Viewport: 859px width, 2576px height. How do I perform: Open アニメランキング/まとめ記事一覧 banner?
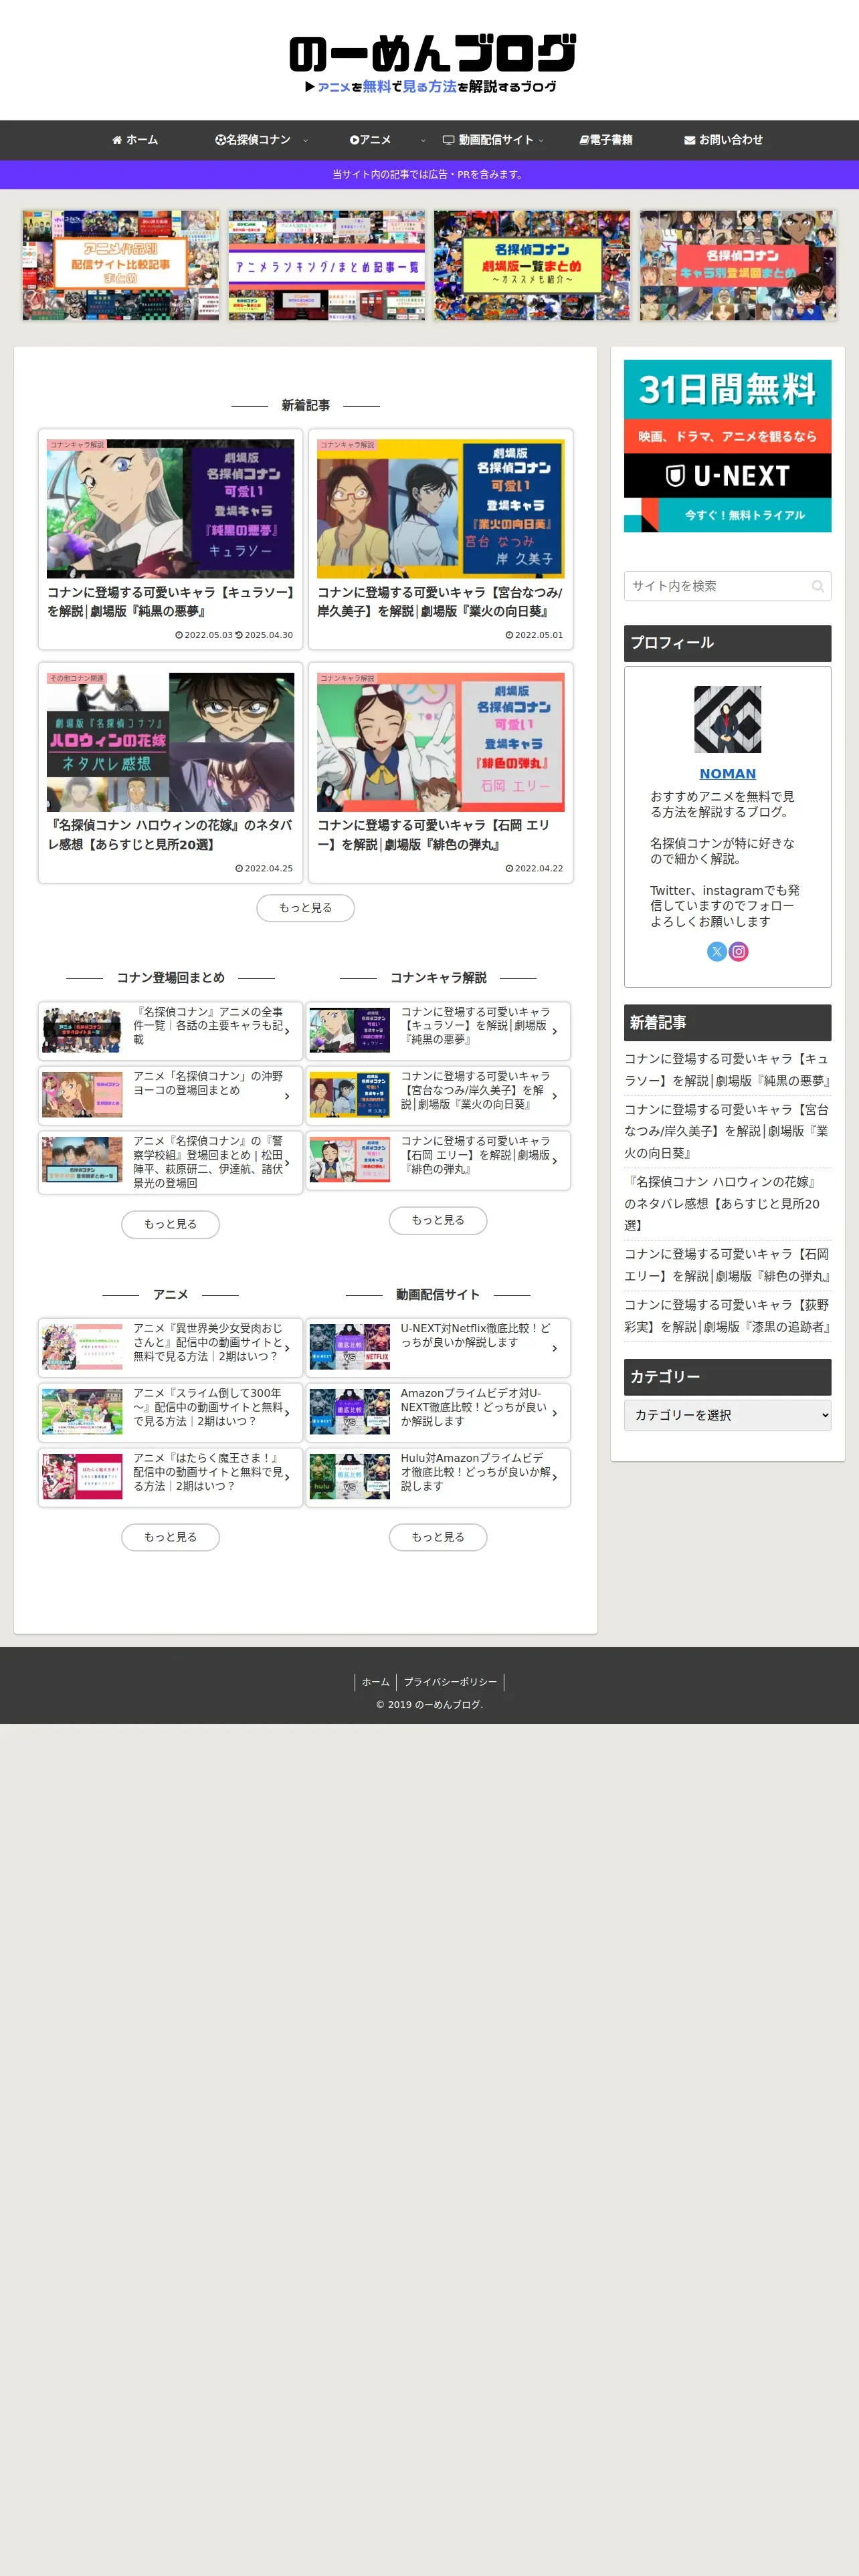point(326,265)
